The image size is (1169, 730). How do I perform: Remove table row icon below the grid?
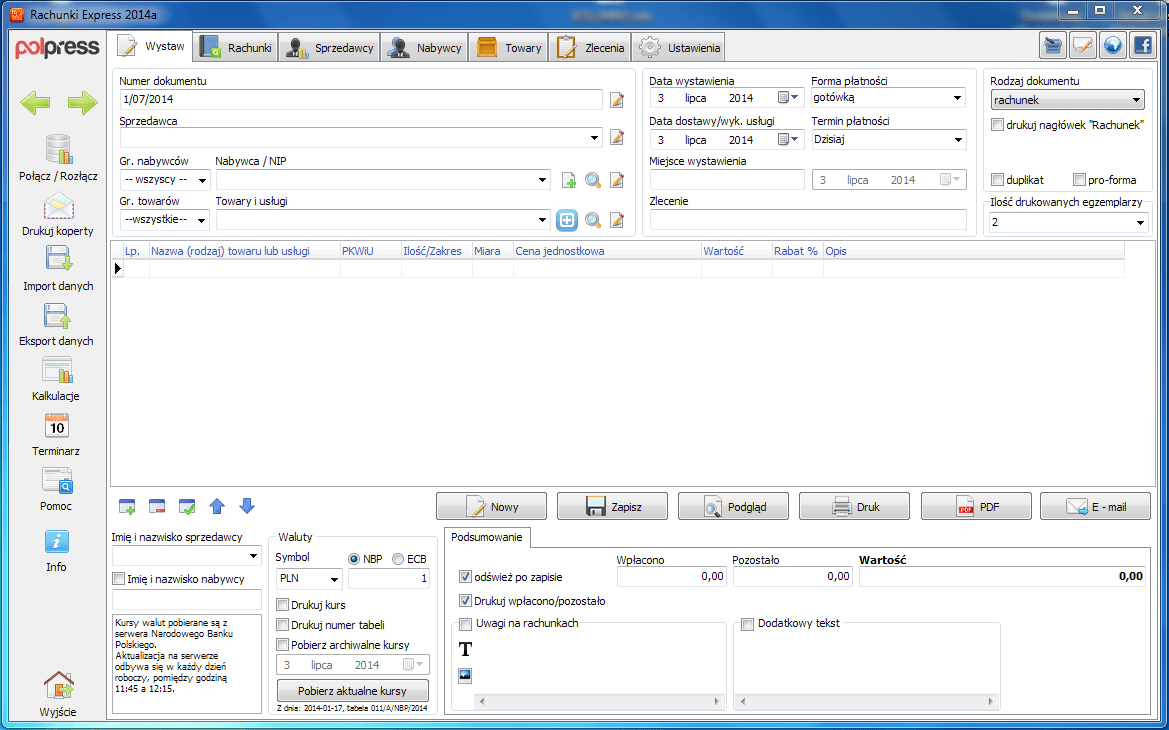[157, 507]
